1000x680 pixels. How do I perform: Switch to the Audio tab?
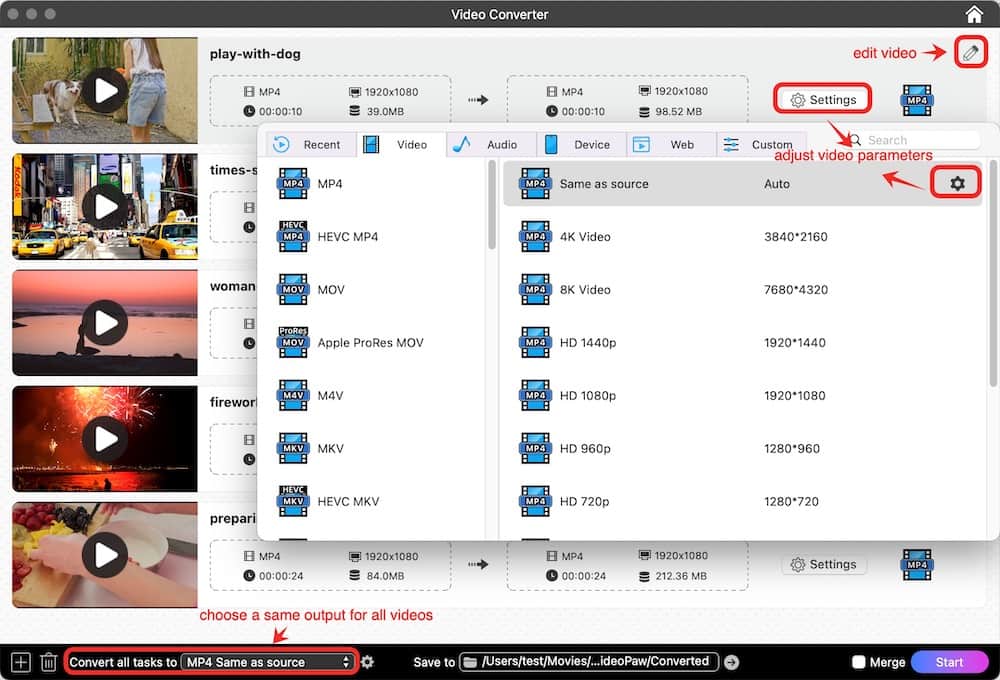[490, 144]
